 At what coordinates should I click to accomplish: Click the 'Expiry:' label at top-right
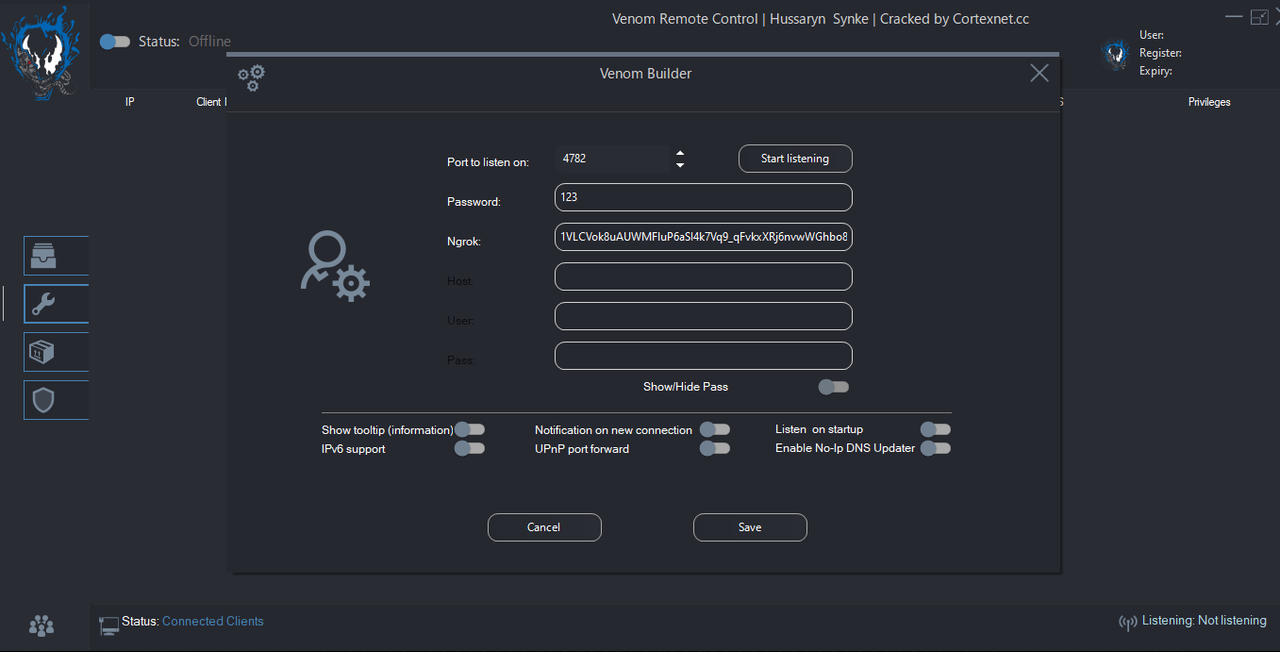point(1156,71)
